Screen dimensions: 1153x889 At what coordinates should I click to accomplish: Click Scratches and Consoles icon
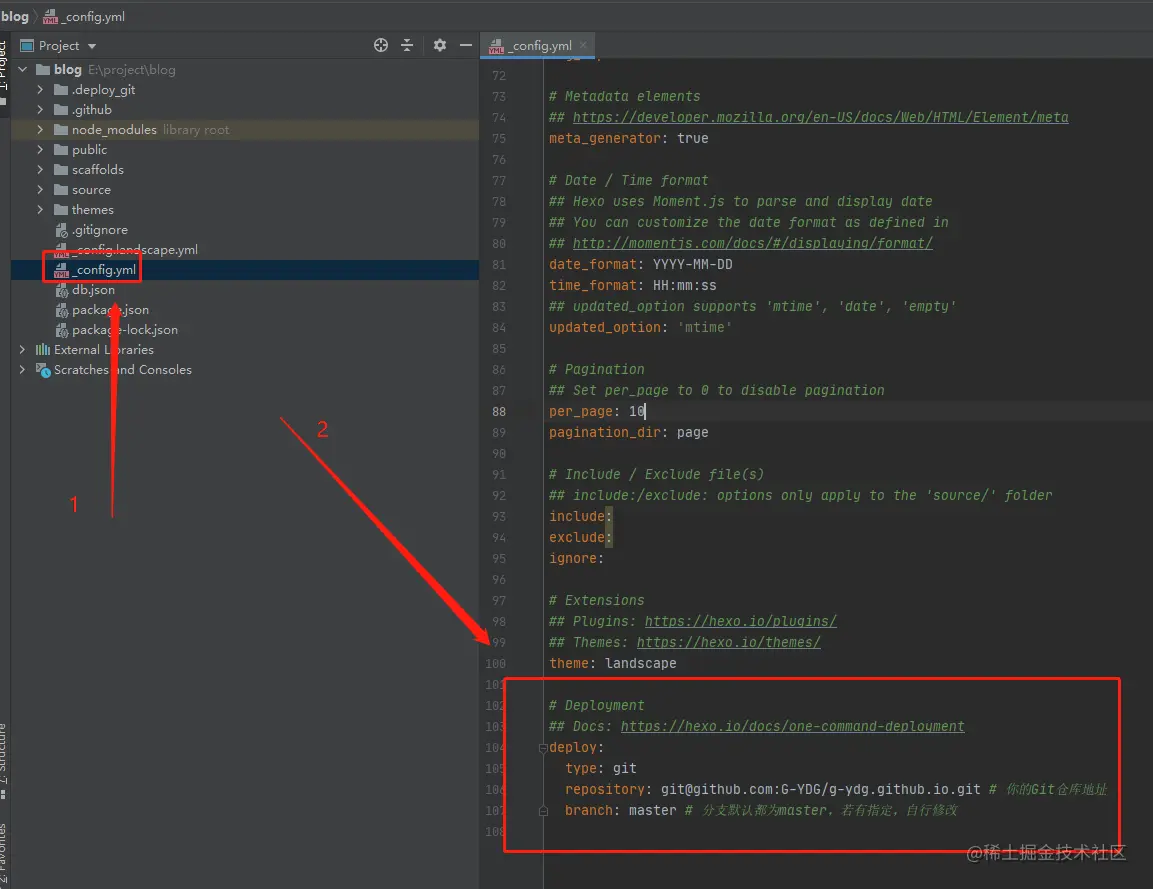[43, 370]
